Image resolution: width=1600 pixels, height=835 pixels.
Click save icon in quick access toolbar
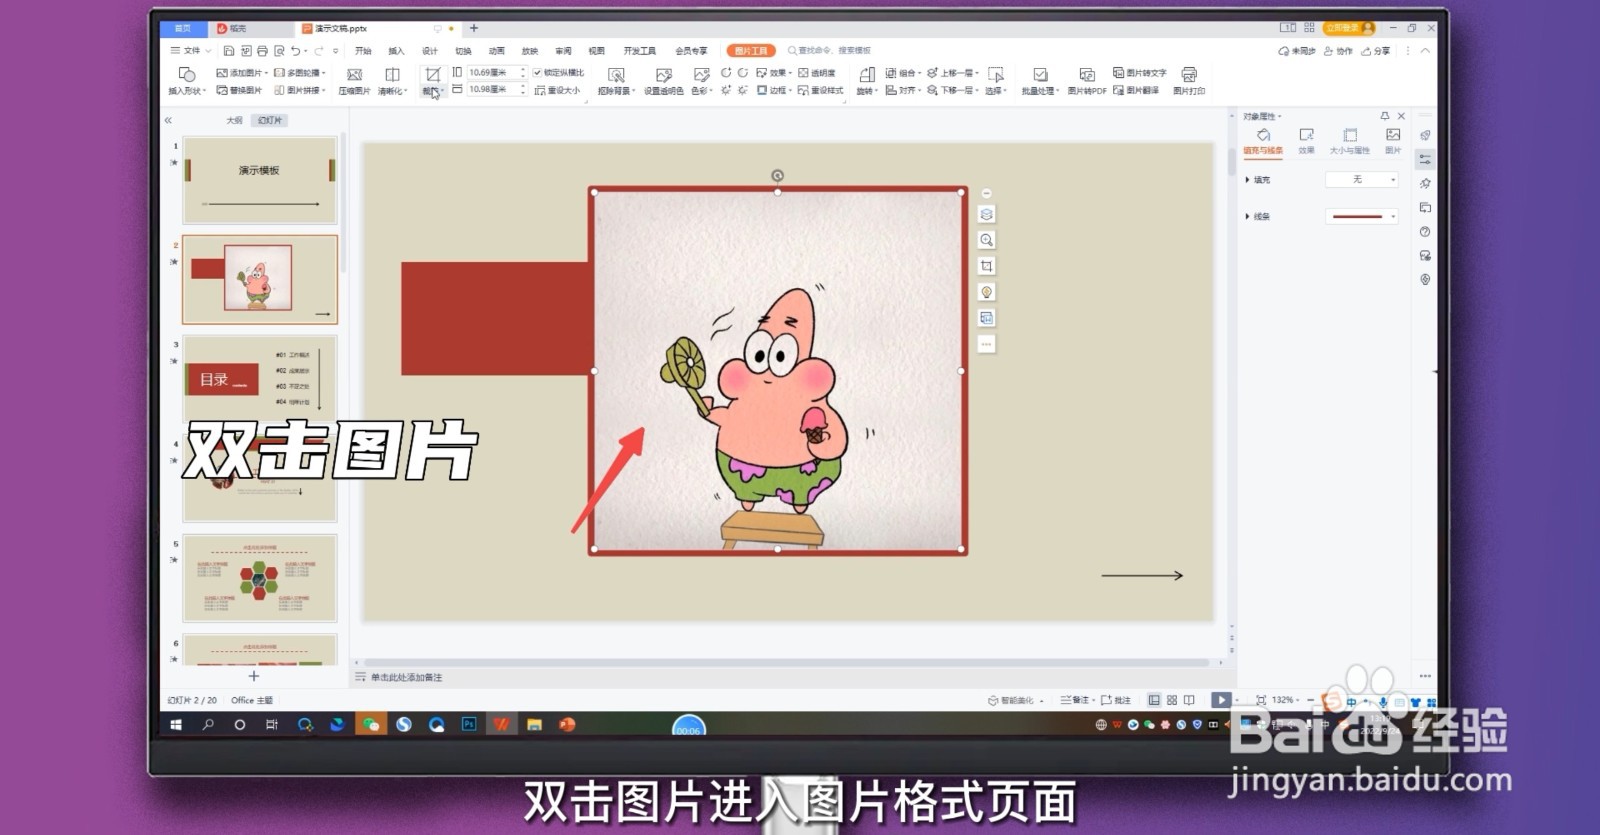pos(229,50)
